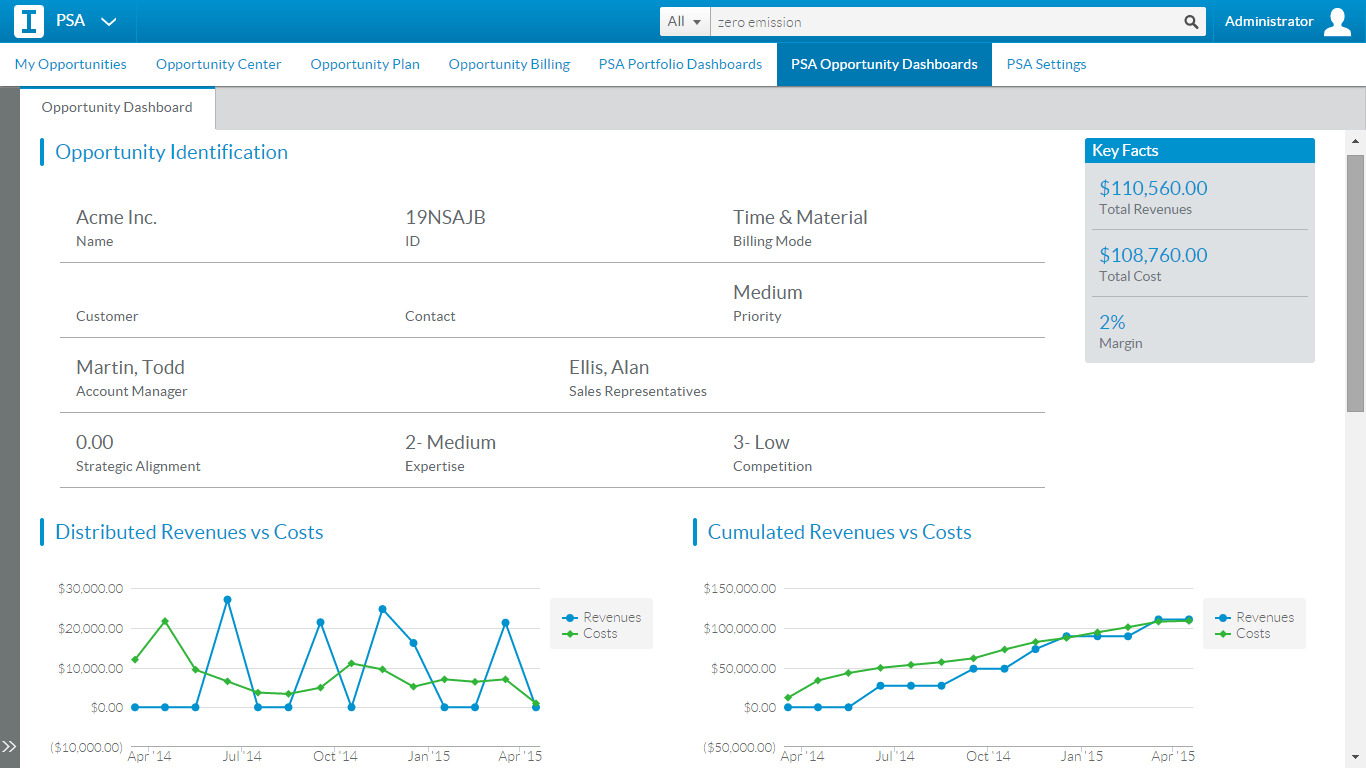The width and height of the screenshot is (1366, 768).
Task: Click the vertical scrollbar thumb
Action: click(1355, 282)
